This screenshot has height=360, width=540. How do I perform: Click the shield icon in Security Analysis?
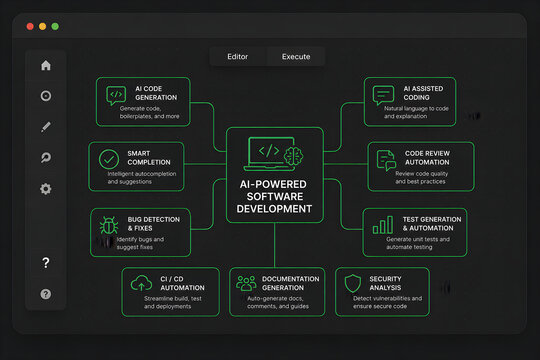[x=353, y=283]
